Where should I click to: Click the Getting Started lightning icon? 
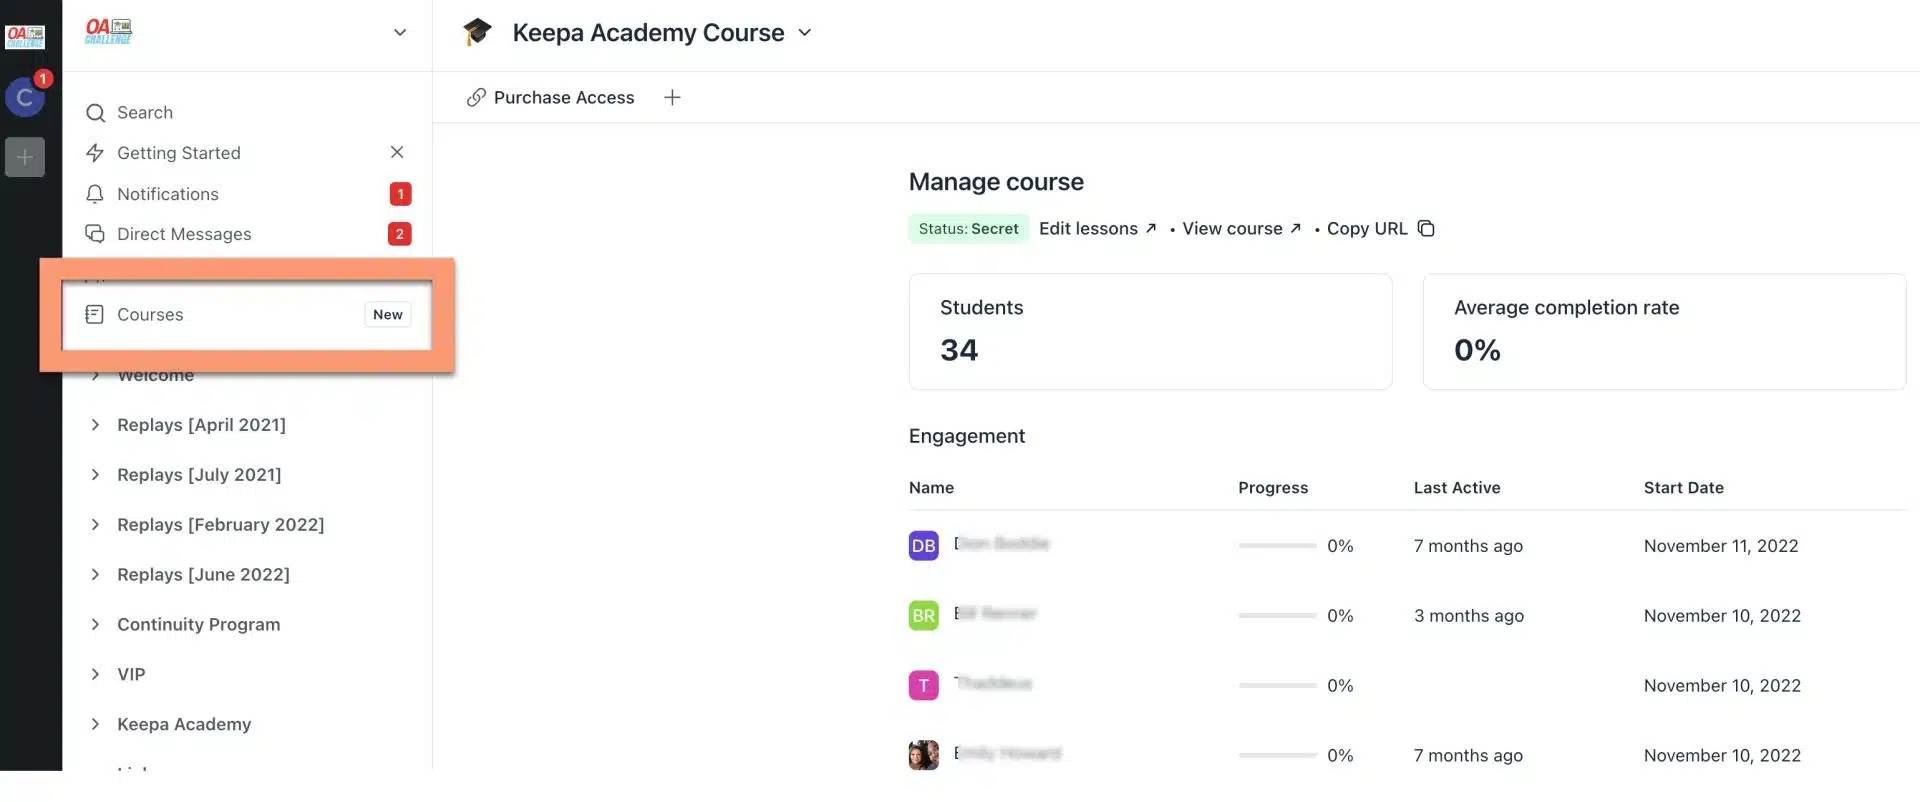[95, 153]
